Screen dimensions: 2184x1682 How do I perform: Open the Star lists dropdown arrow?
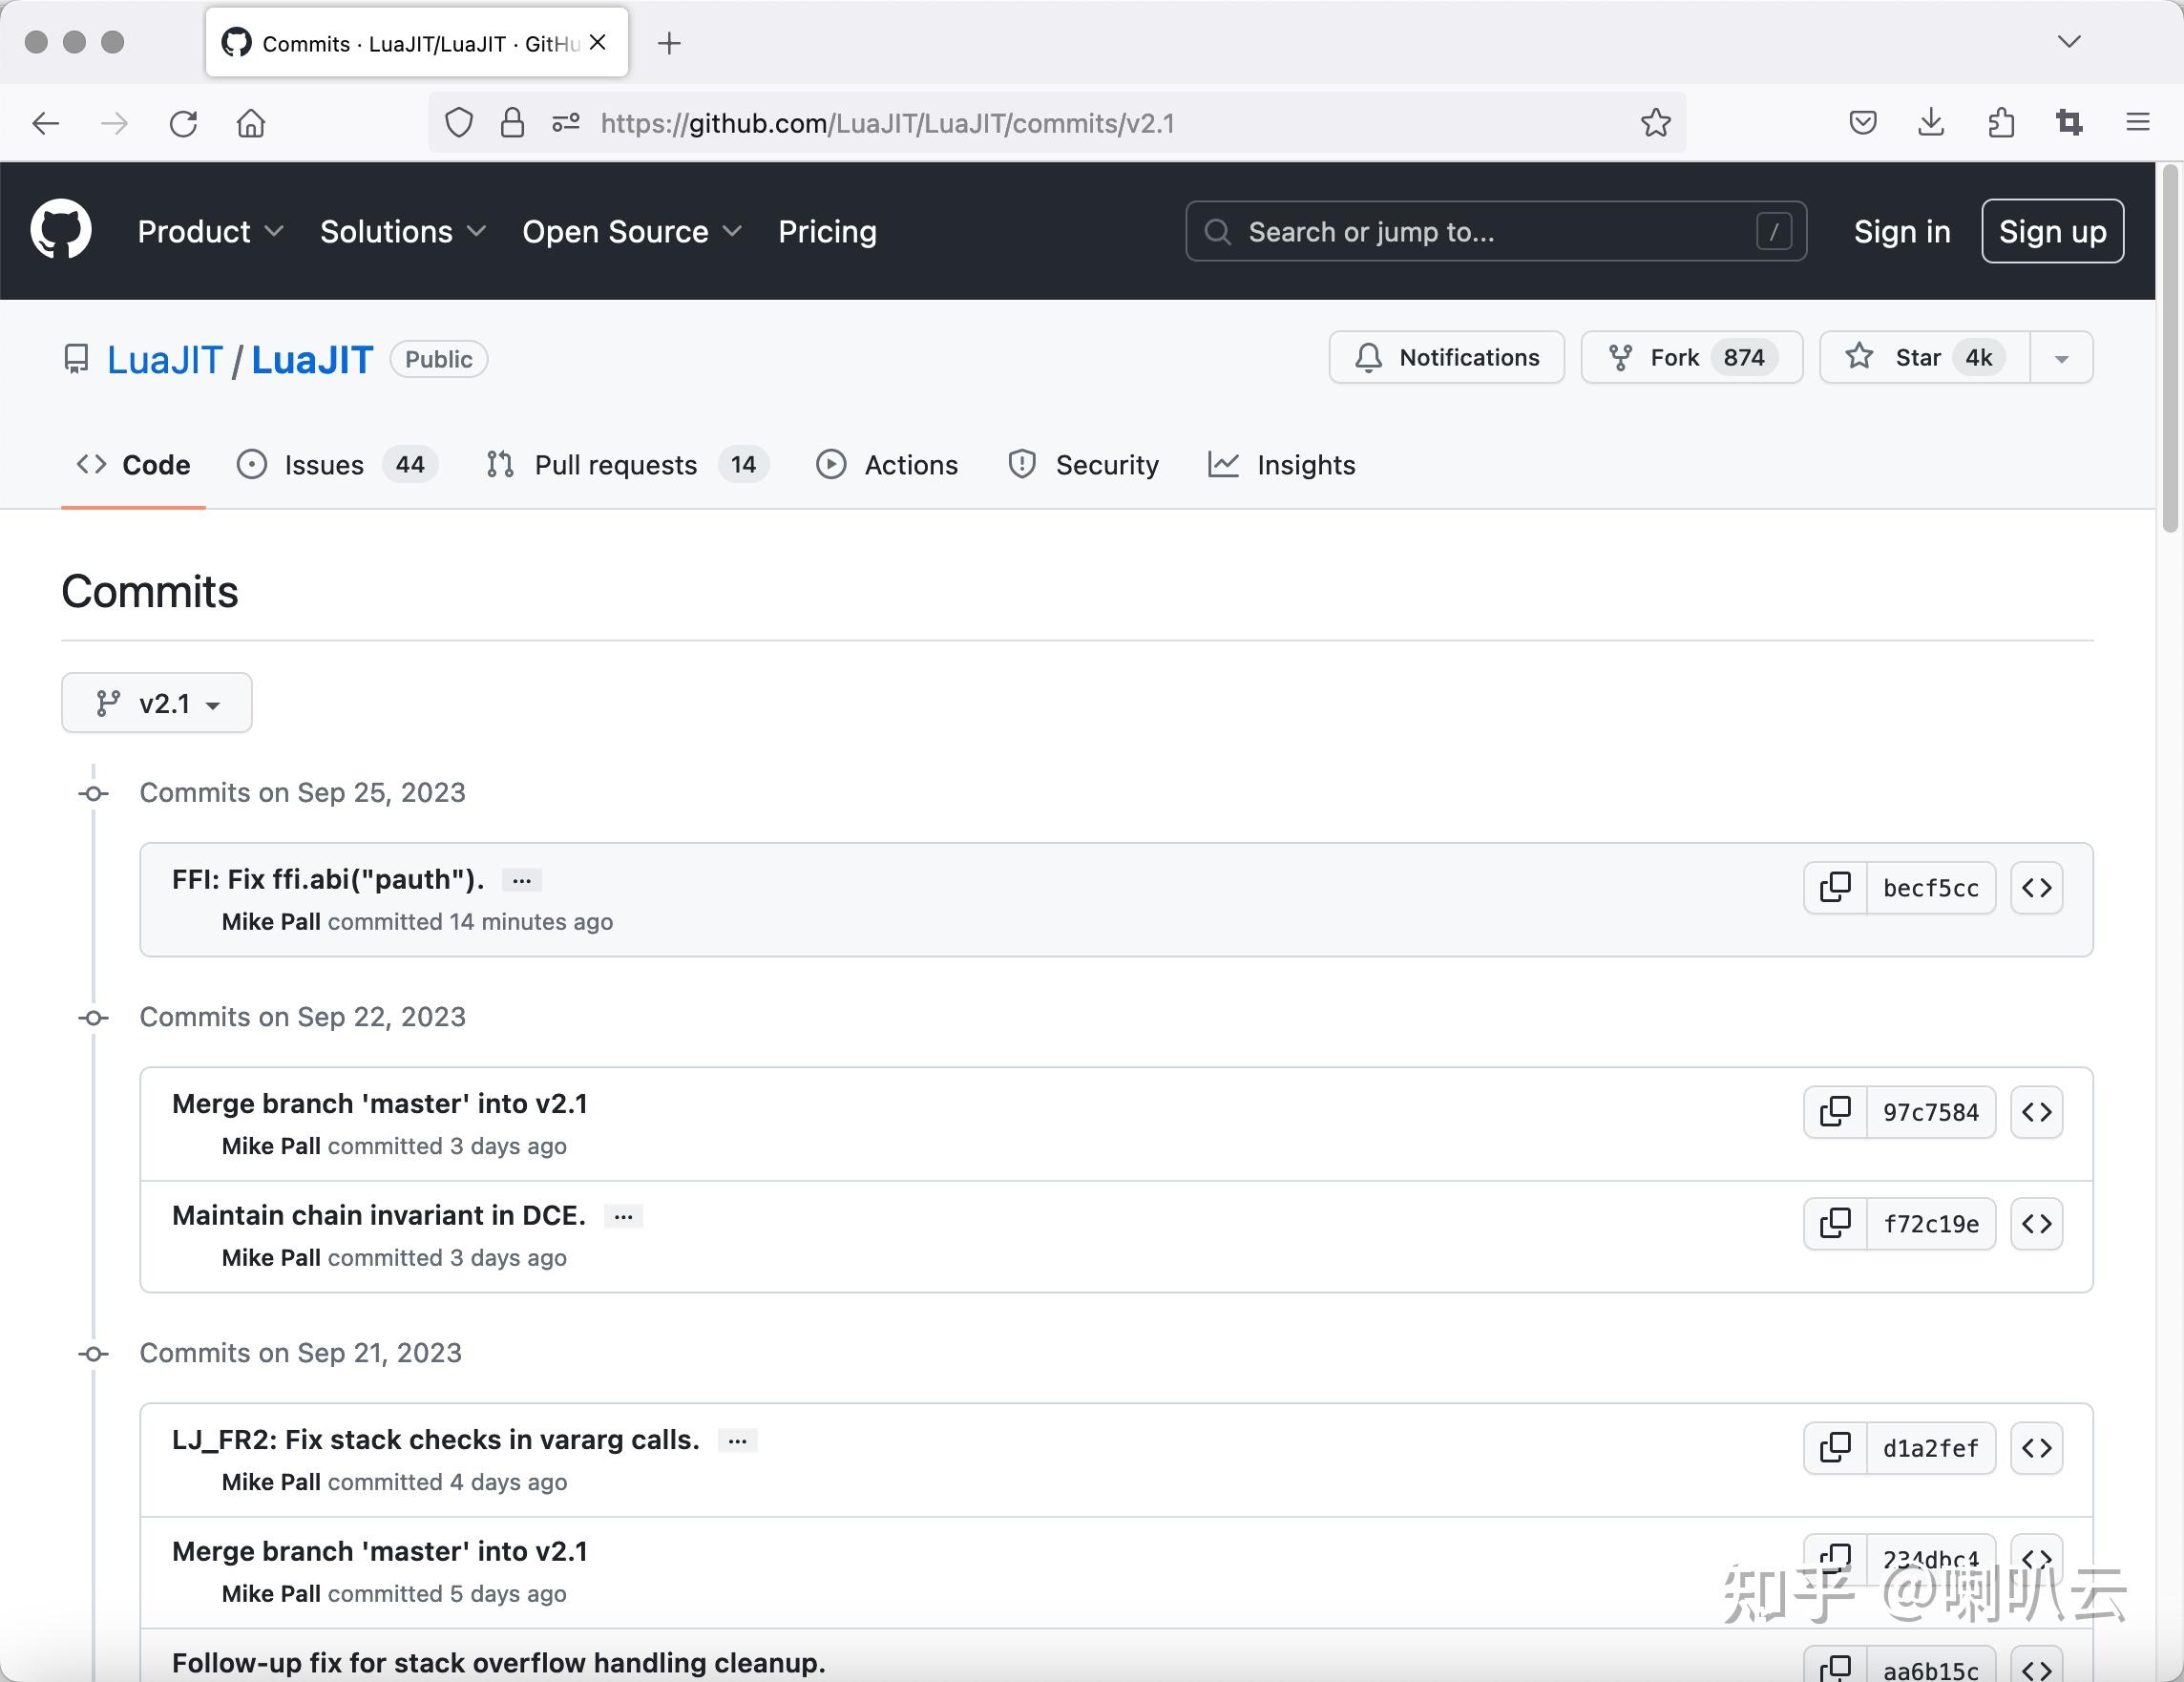pyautogui.click(x=2061, y=358)
